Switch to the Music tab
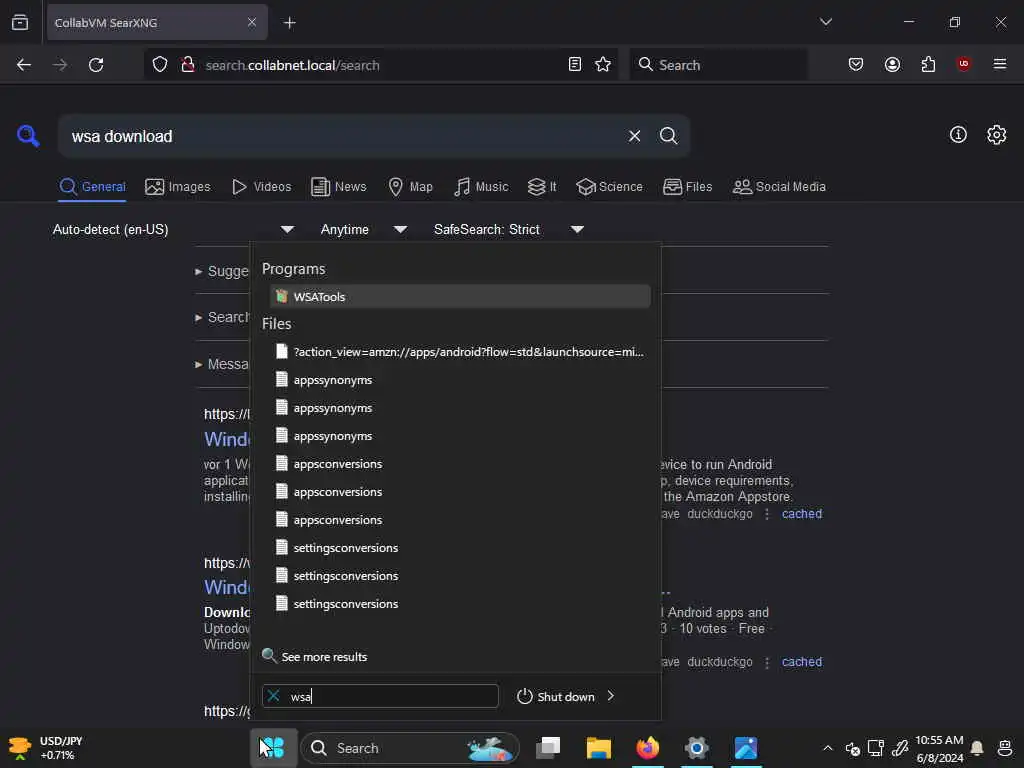Image resolution: width=1024 pixels, height=768 pixels. pos(481,187)
